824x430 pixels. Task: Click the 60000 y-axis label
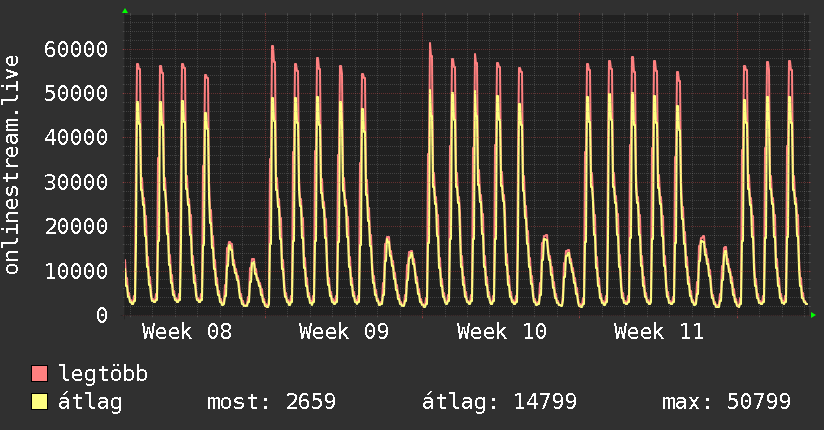tap(76, 49)
